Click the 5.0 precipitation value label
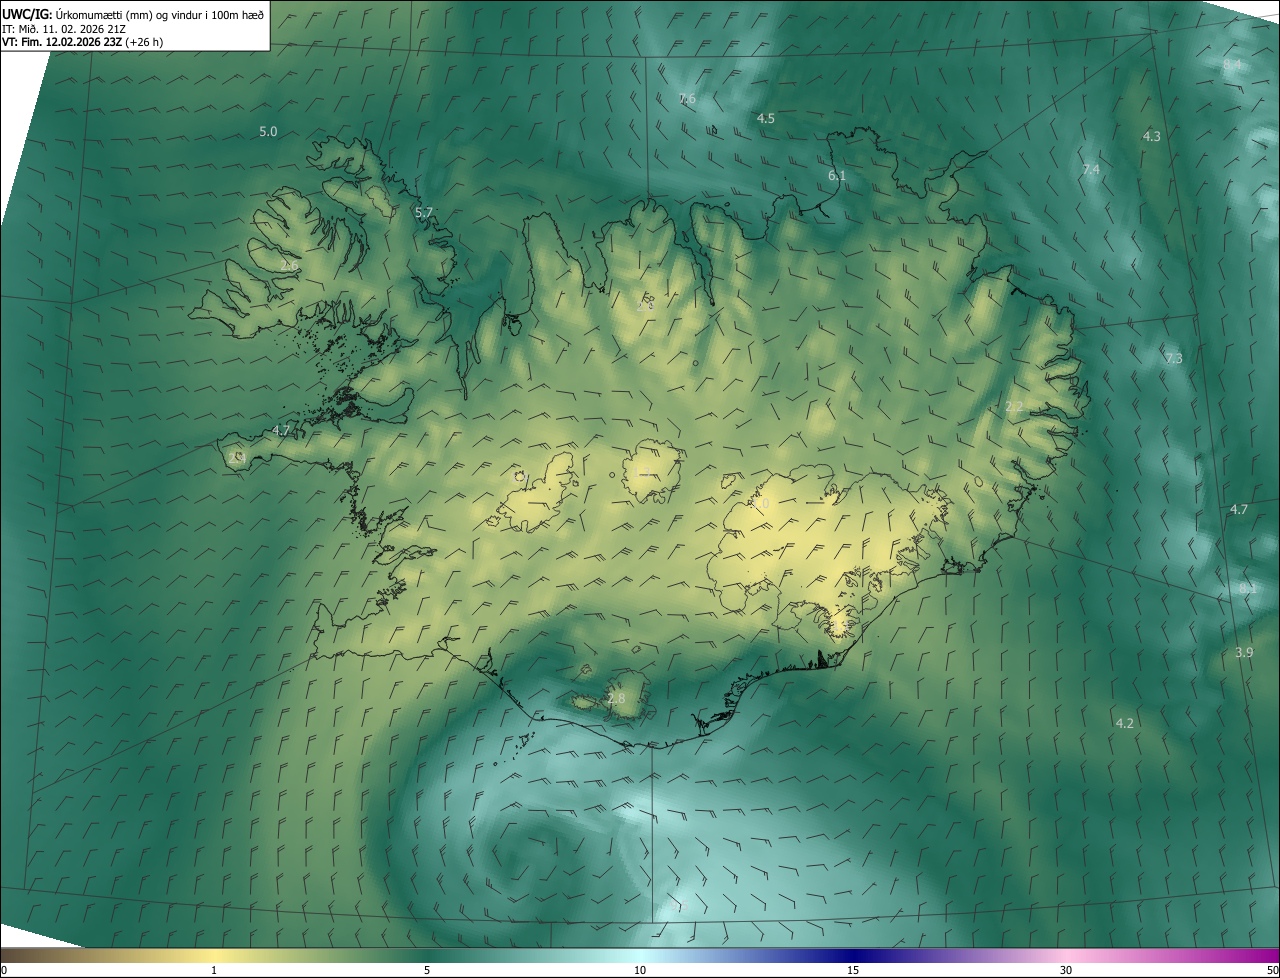1280x978 pixels. coord(268,132)
